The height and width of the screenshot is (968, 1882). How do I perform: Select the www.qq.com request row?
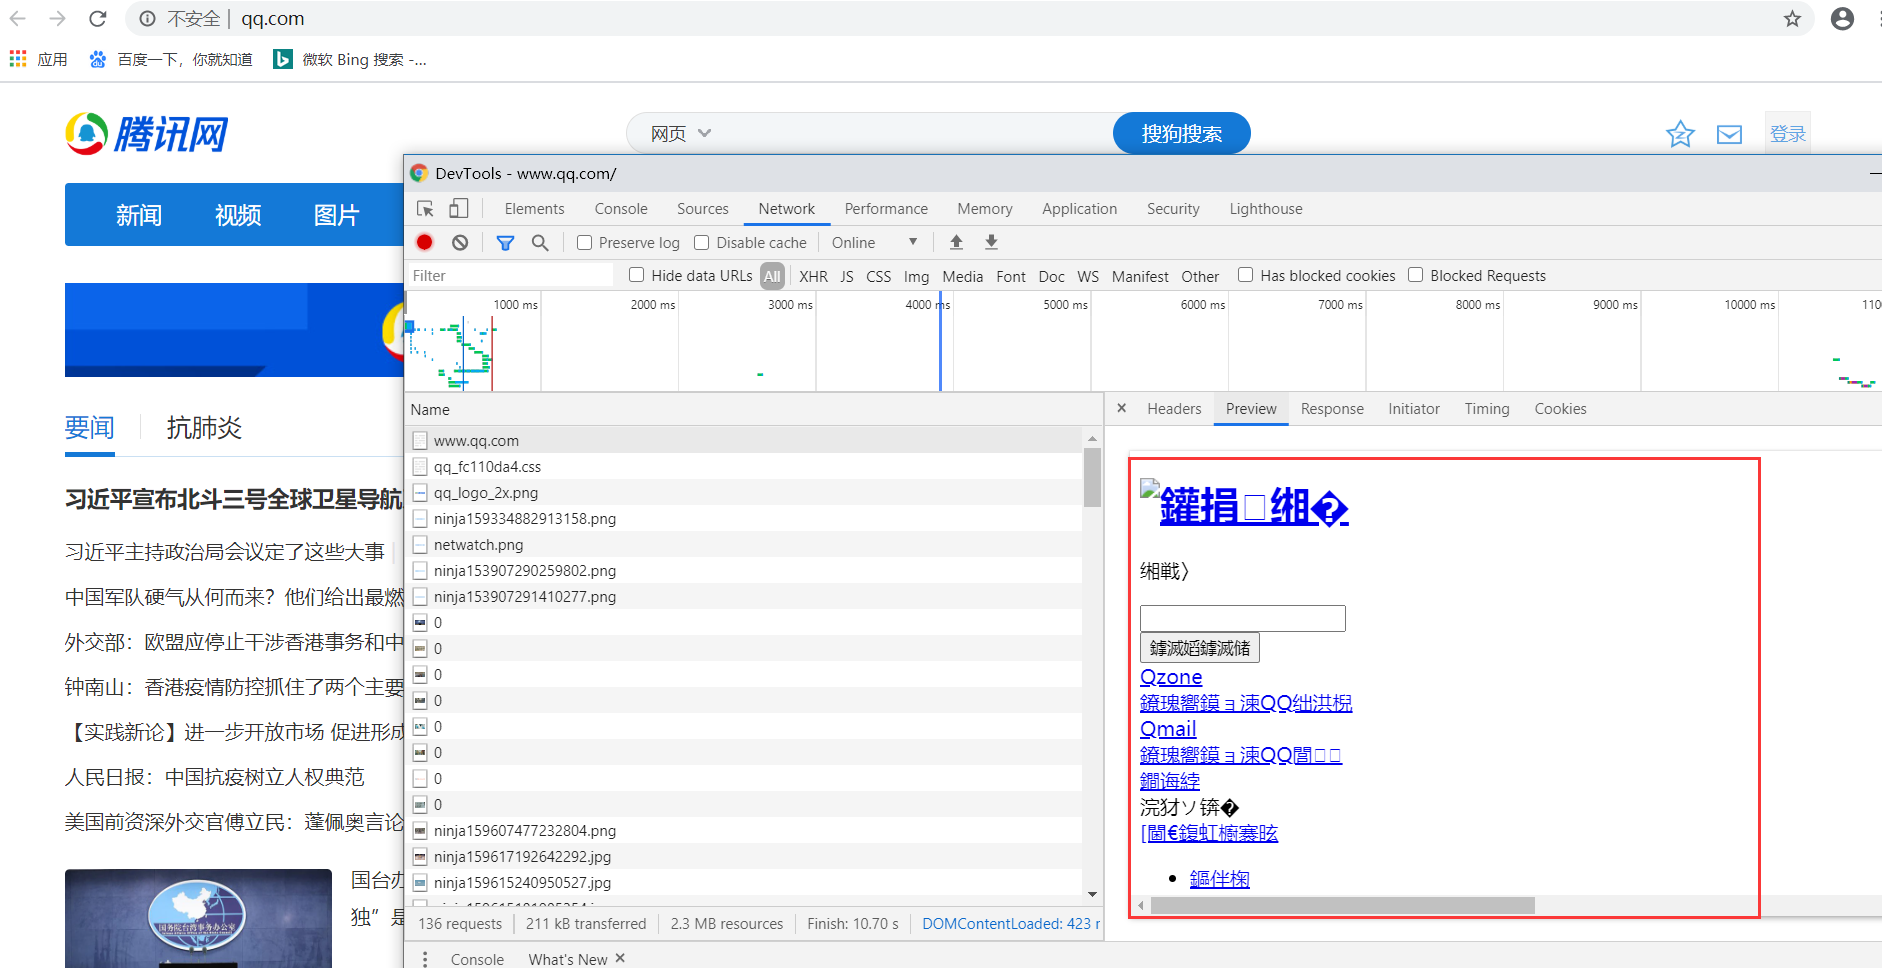(x=745, y=440)
